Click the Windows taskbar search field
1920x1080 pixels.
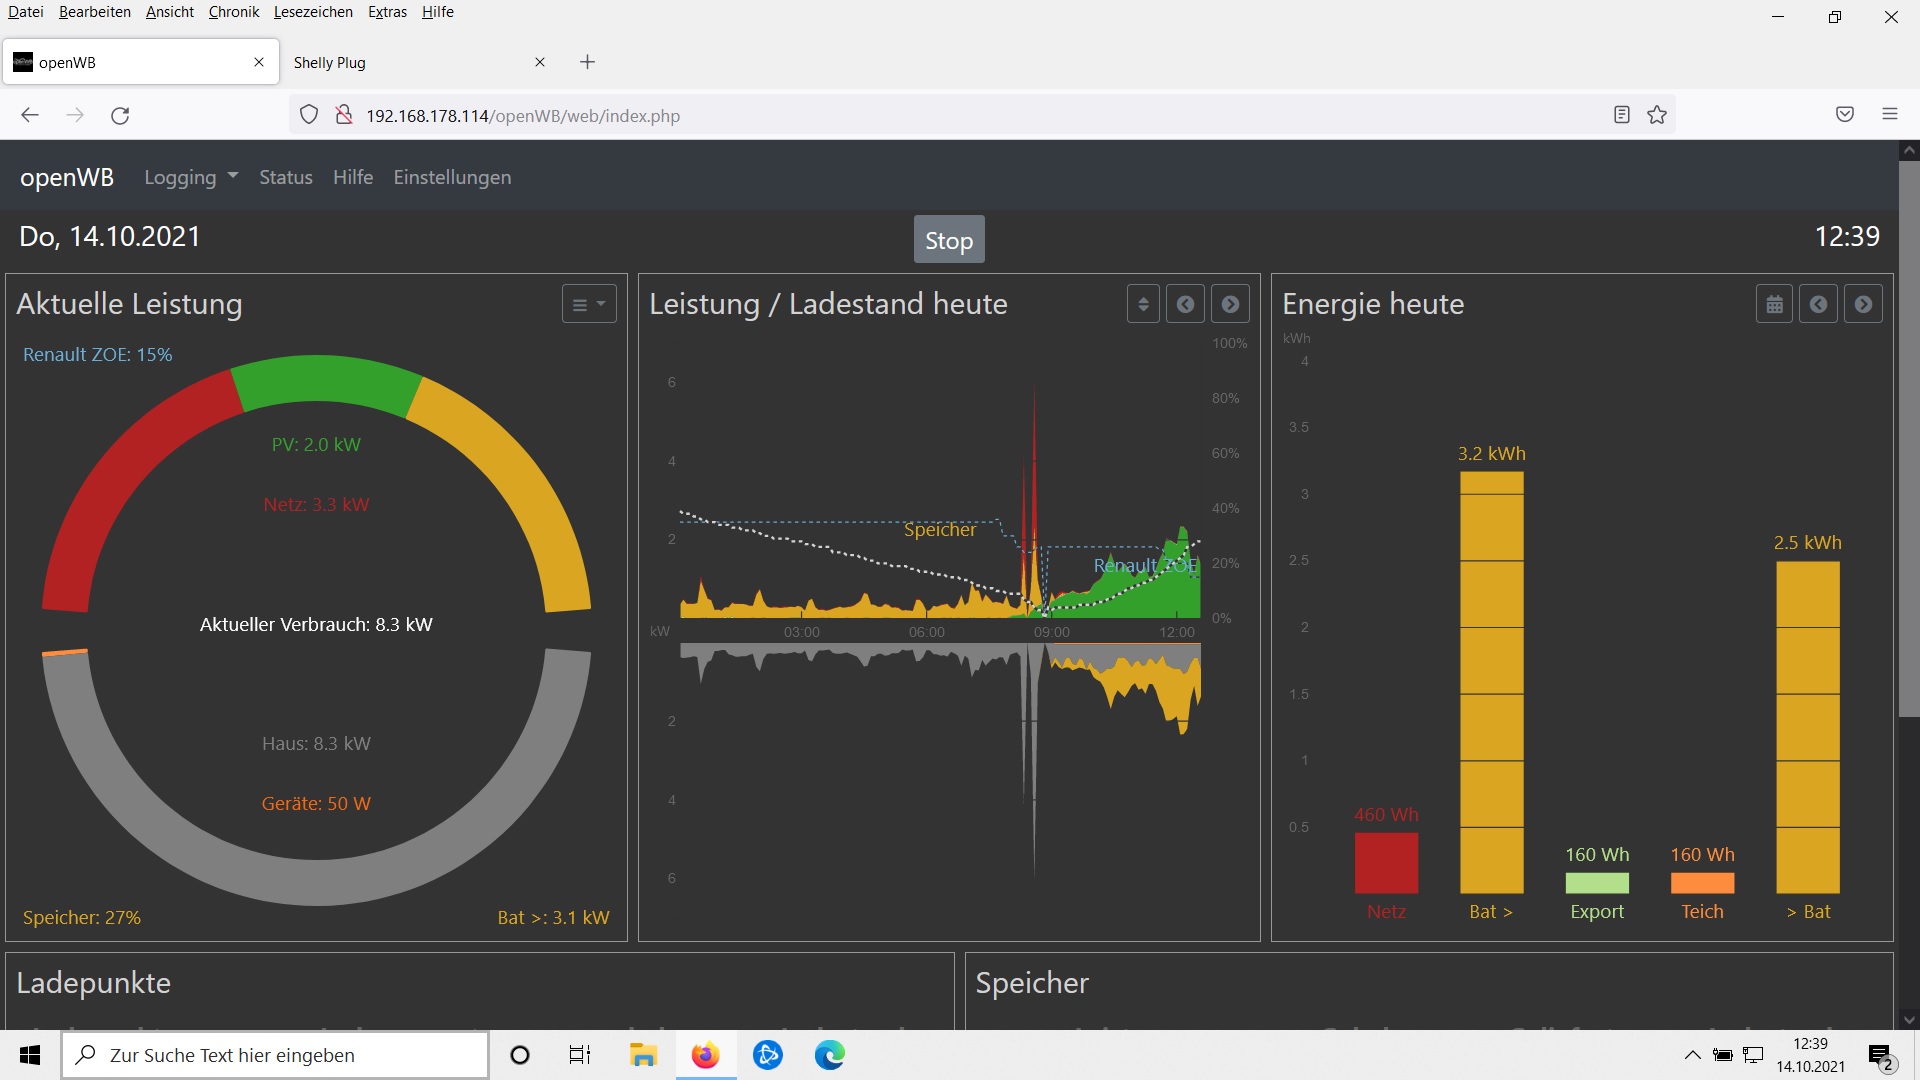pos(275,1055)
